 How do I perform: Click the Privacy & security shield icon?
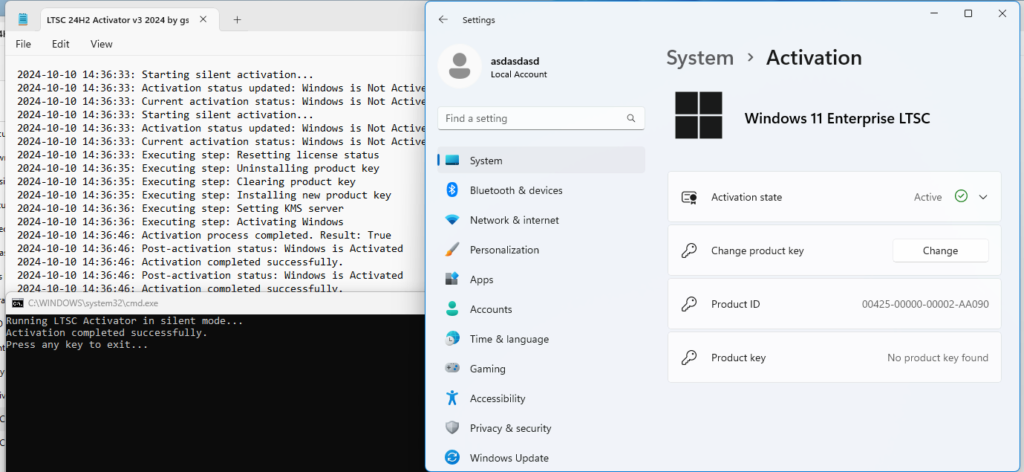coord(452,428)
